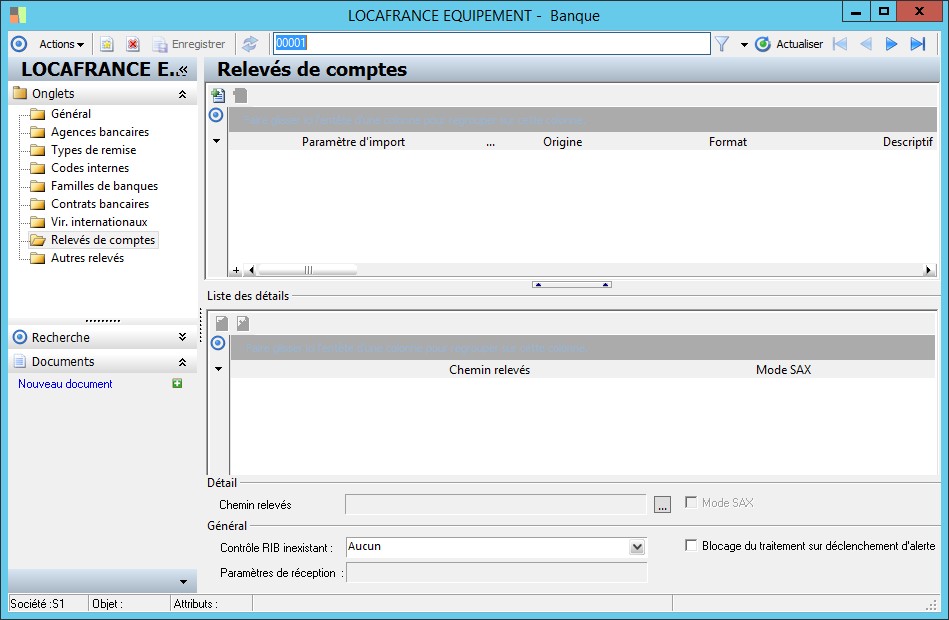Click the upper grid round options icon
The height and width of the screenshot is (620, 949).
click(216, 115)
